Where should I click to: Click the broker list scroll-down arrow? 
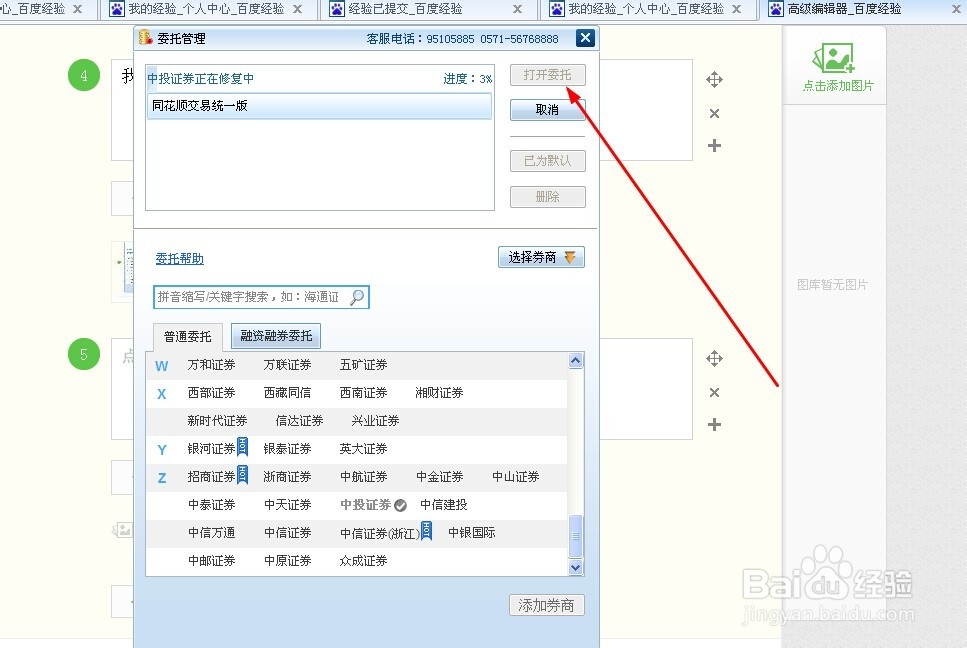coord(575,567)
